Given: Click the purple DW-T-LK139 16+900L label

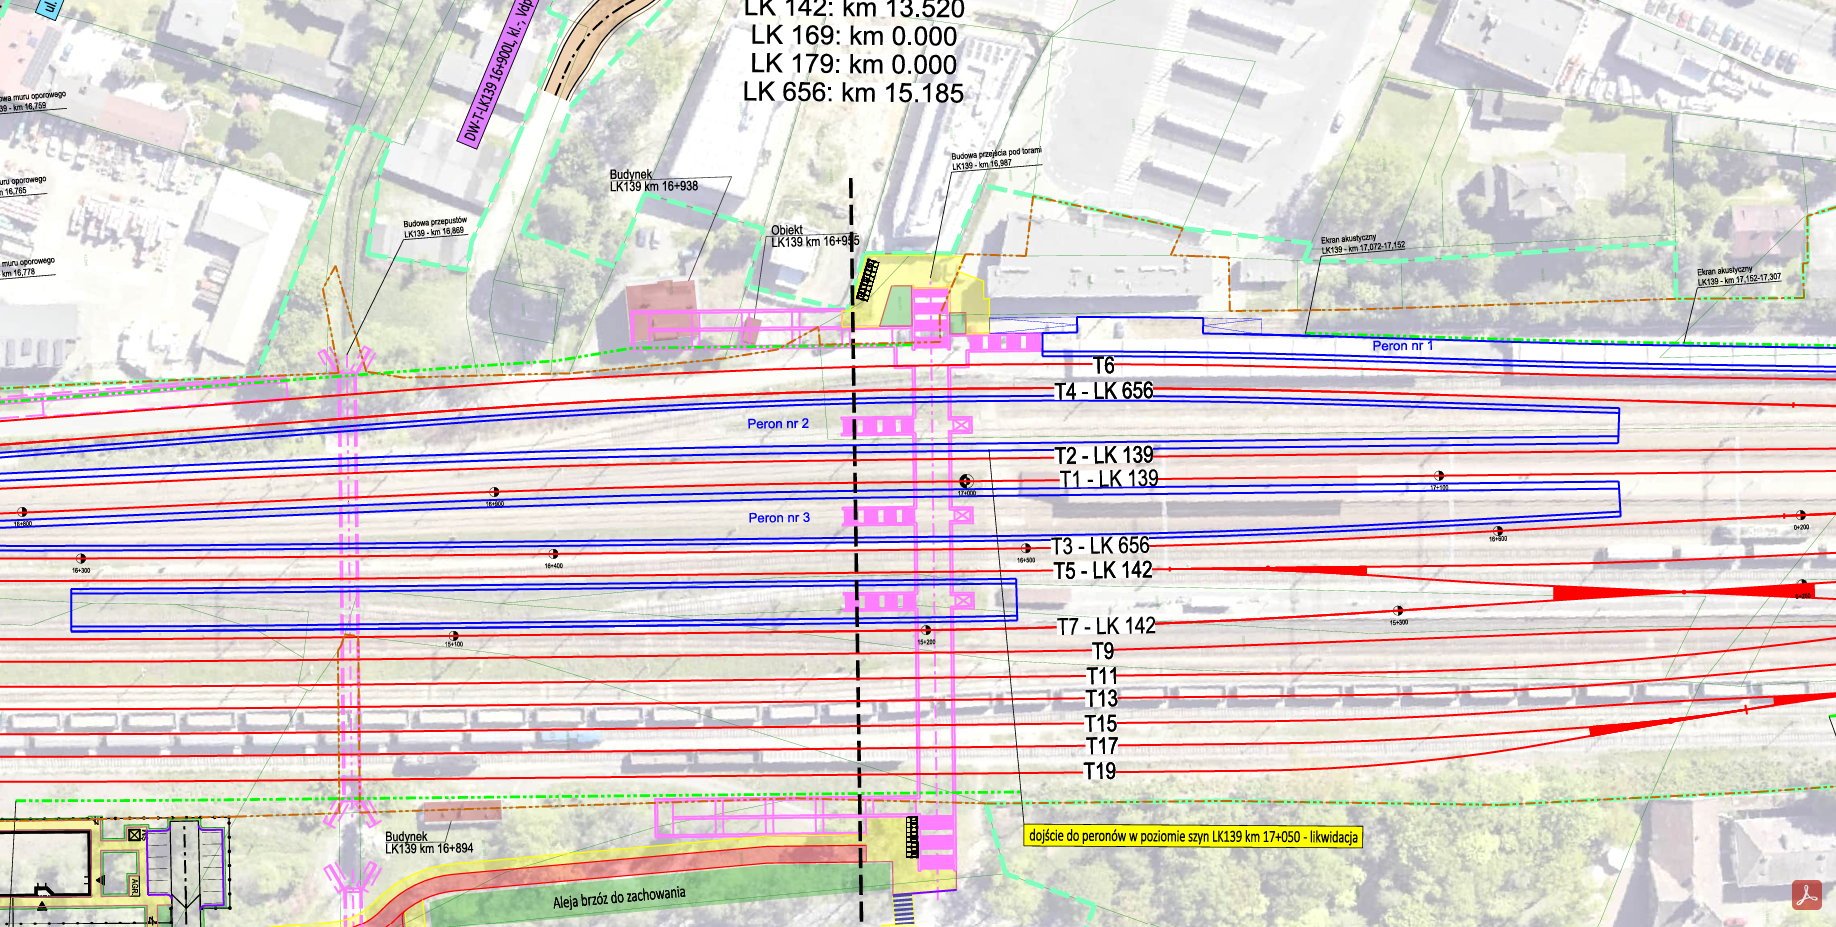Looking at the screenshot, I should (498, 74).
